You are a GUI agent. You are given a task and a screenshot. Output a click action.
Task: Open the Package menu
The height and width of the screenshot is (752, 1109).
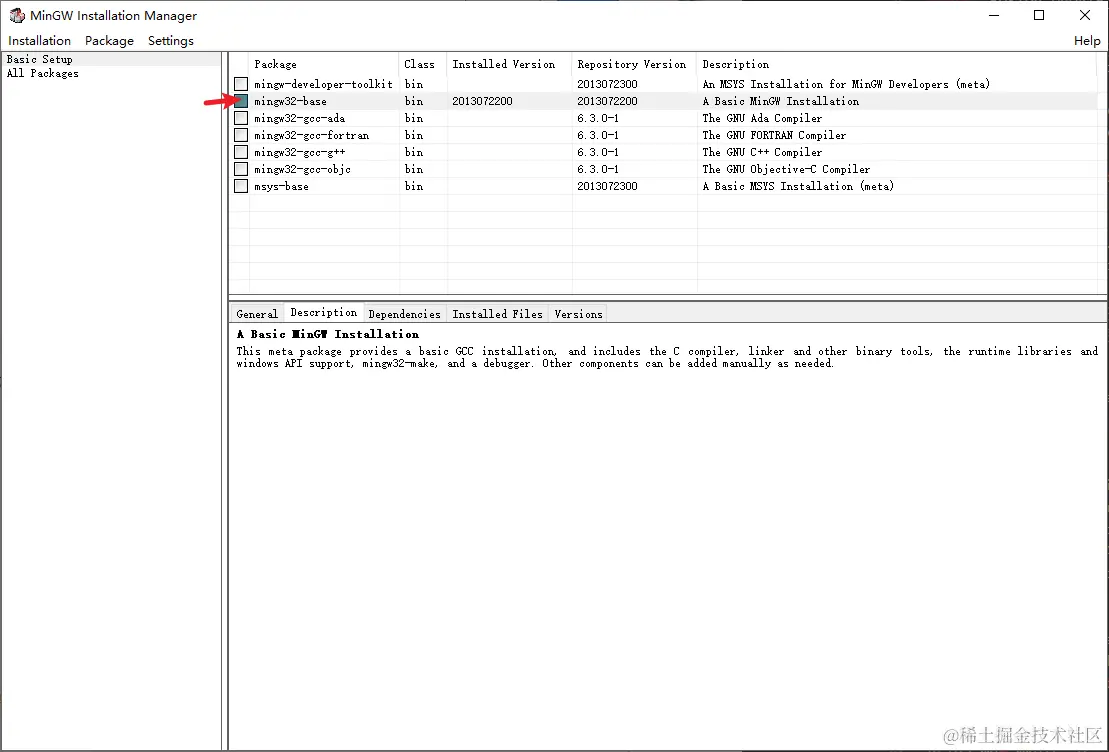(x=109, y=40)
